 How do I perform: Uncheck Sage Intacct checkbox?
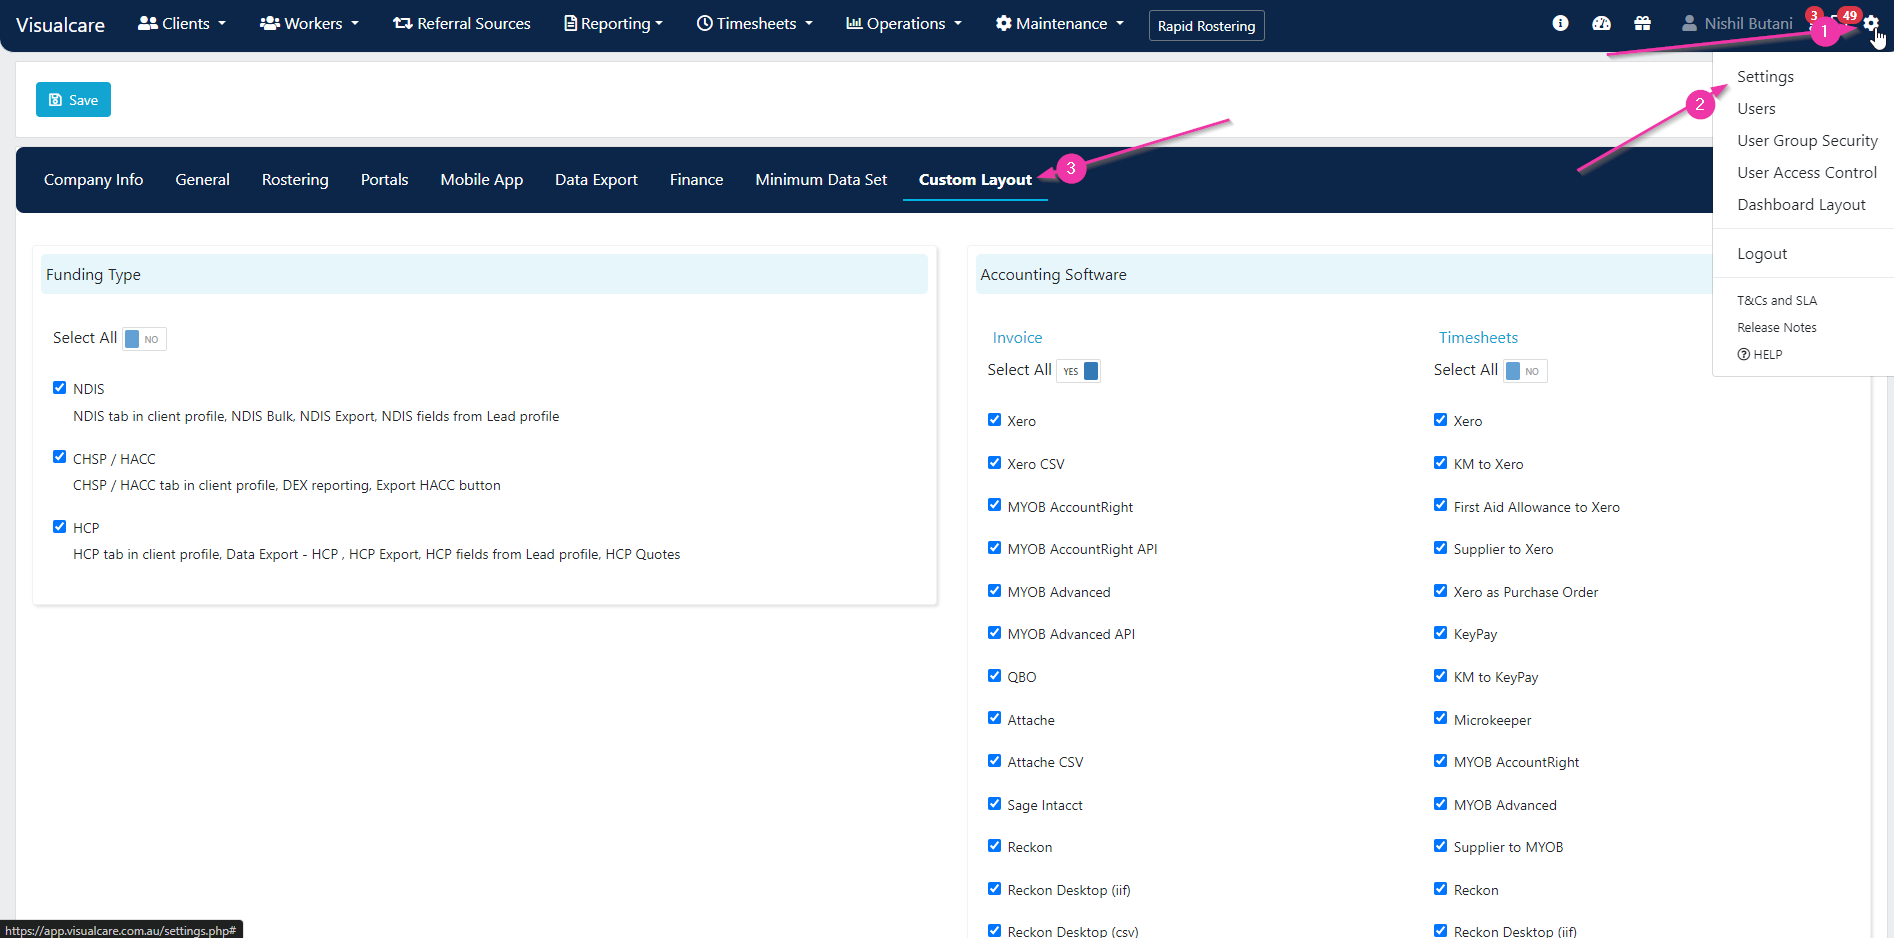pos(994,804)
